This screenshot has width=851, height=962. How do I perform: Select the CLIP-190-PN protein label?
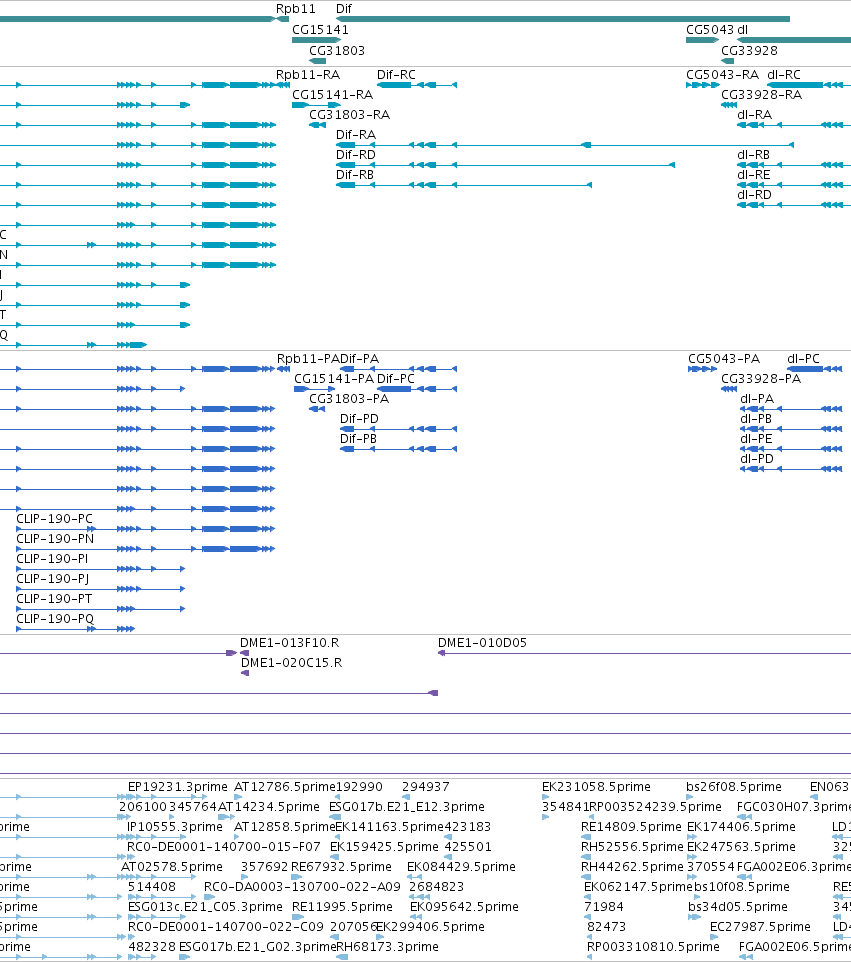(x=55, y=539)
